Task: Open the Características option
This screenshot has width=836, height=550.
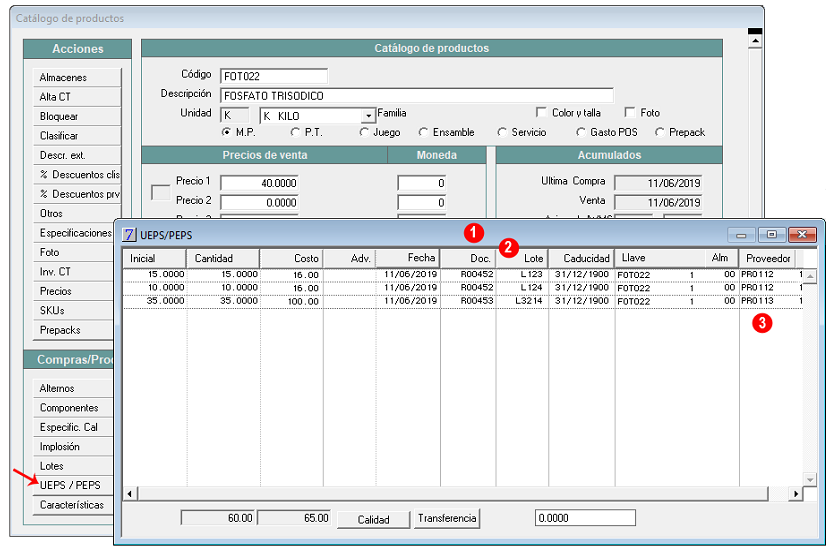Action: pos(74,505)
